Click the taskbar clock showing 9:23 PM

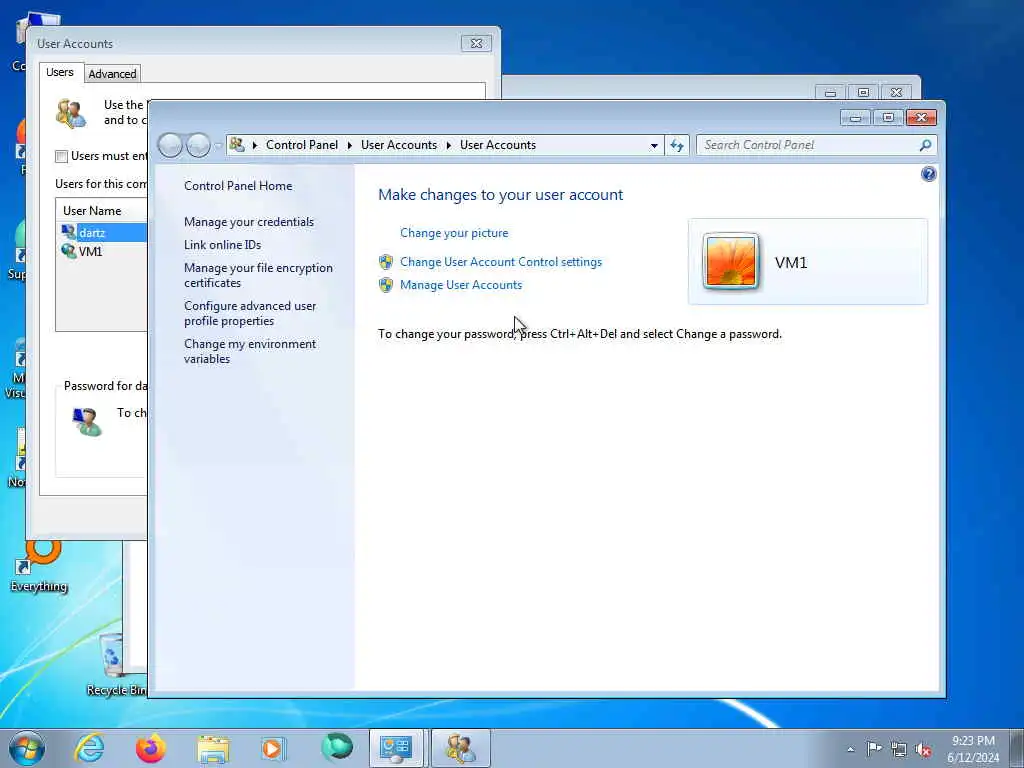click(x=973, y=748)
